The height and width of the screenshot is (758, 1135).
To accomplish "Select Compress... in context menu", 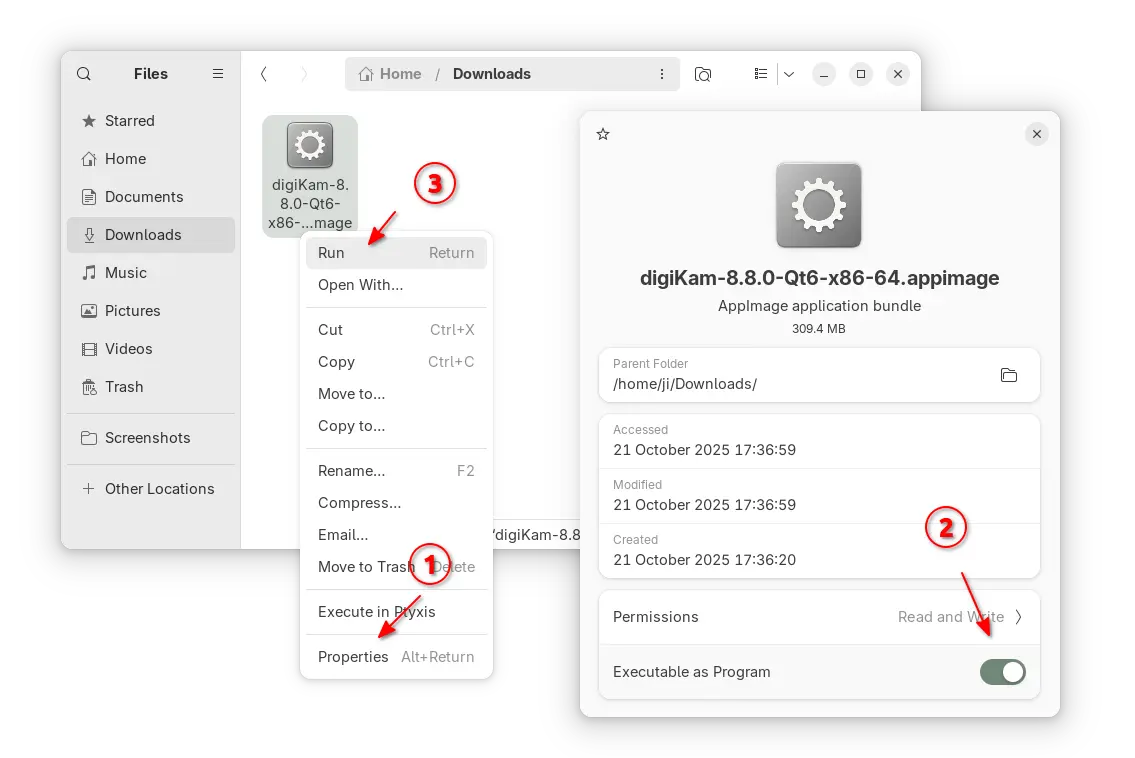I will (359, 503).
